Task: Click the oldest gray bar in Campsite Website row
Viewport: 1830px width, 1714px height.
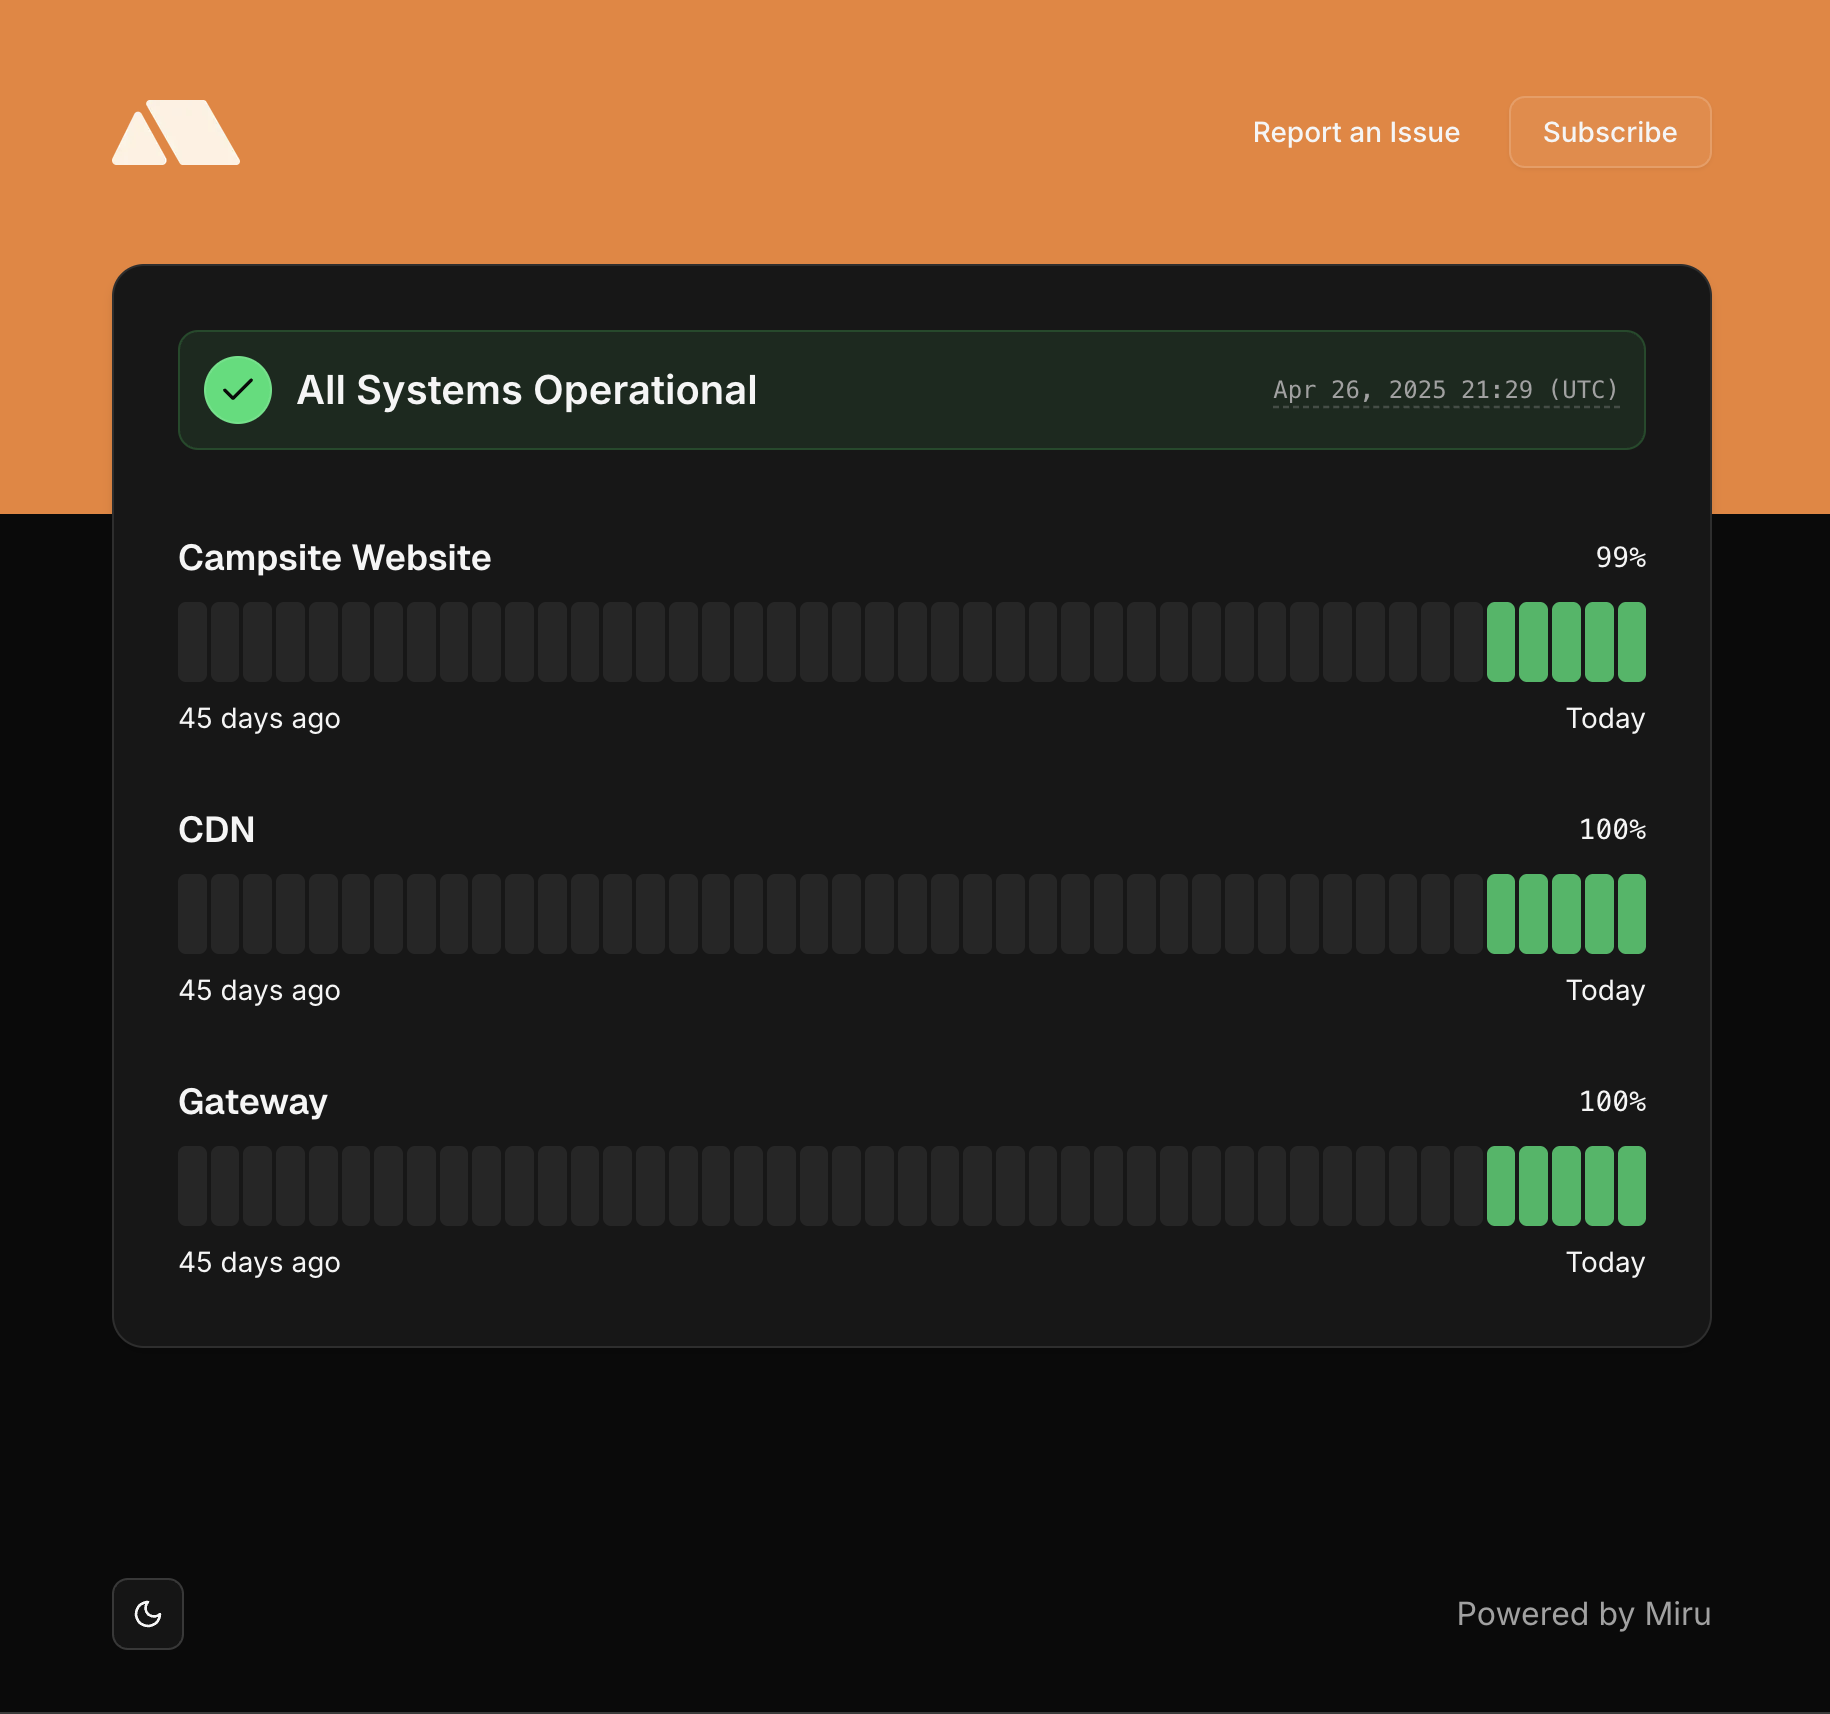Action: tap(193, 642)
